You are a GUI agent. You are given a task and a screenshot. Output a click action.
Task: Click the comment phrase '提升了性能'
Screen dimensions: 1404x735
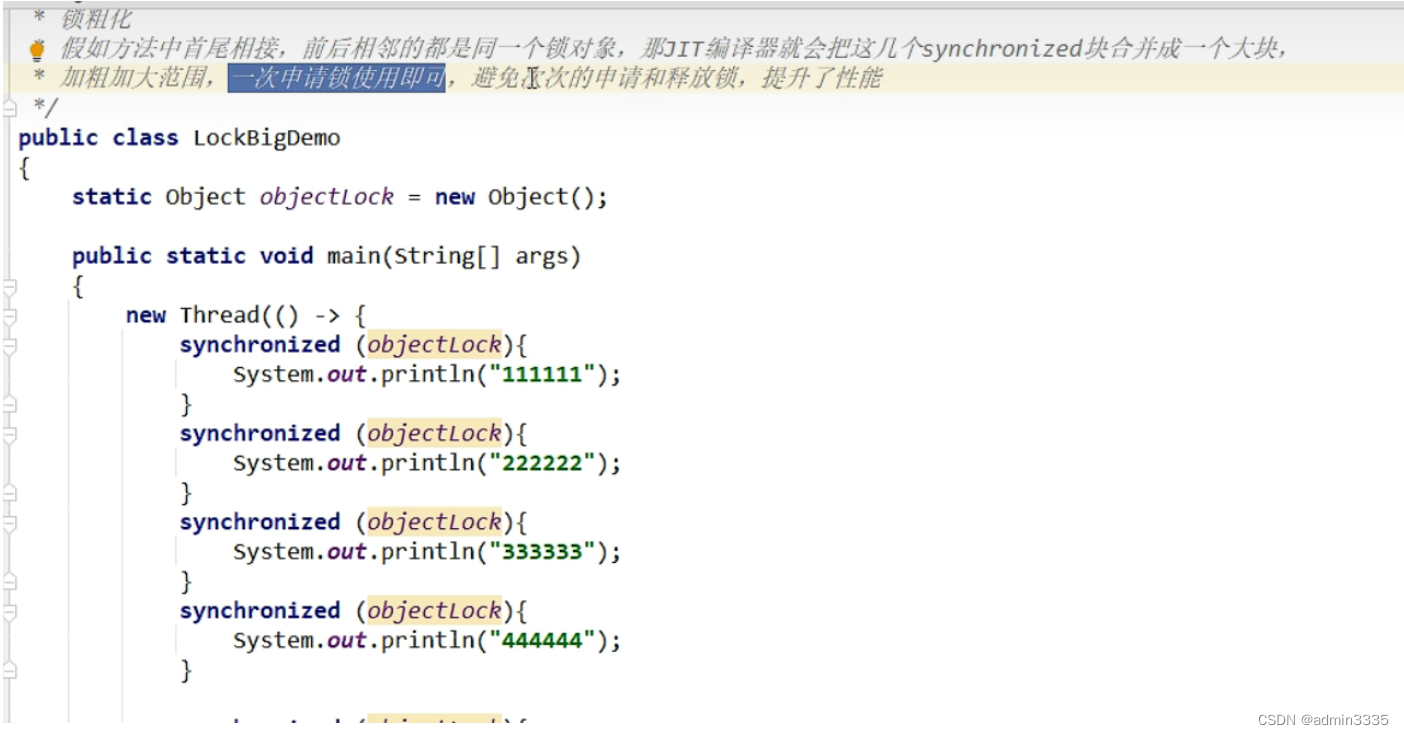pos(821,78)
